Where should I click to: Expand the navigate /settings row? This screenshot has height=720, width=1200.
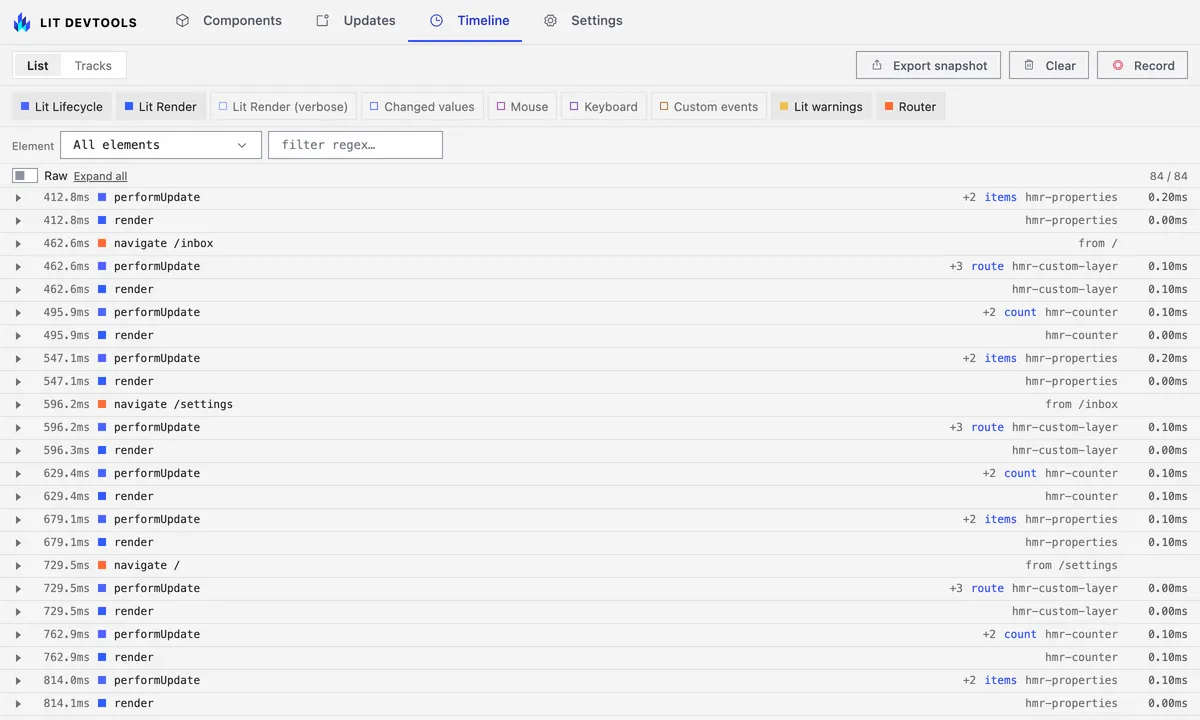click(18, 404)
